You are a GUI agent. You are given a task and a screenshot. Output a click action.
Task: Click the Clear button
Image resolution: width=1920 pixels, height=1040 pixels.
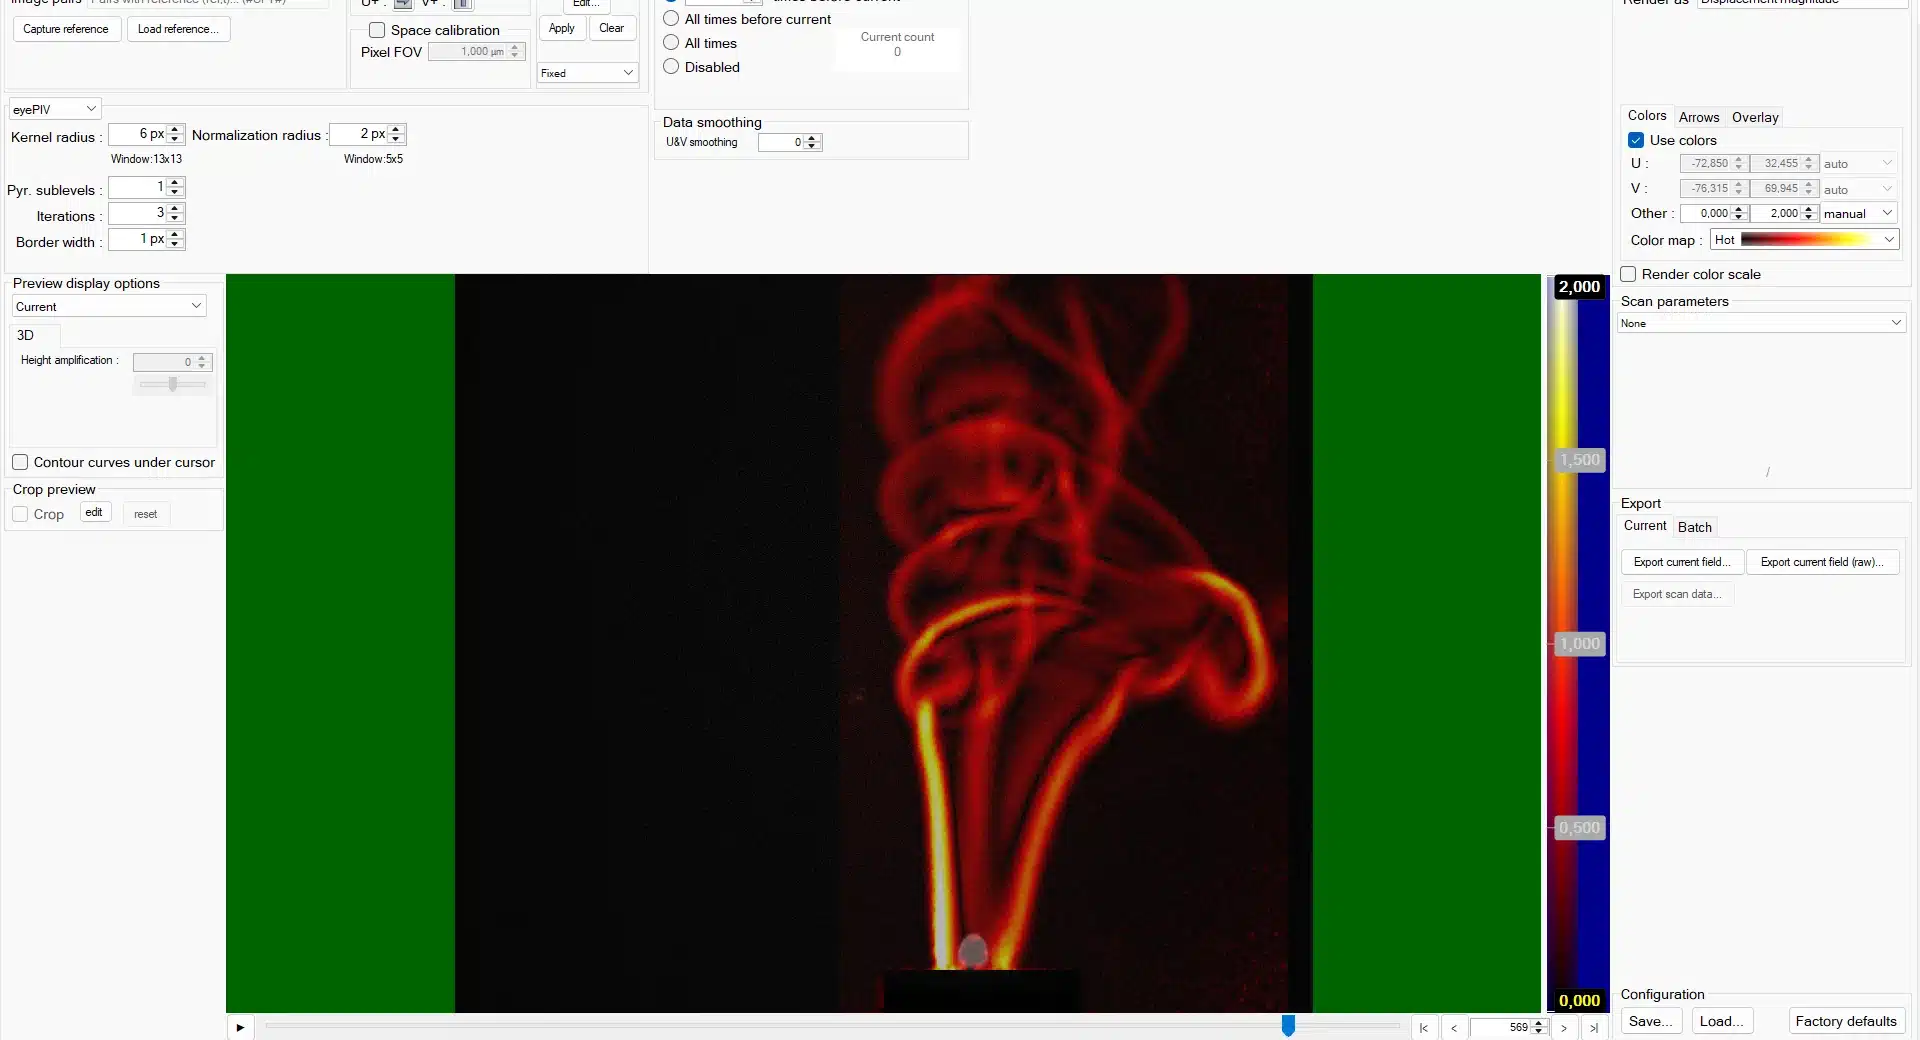pyautogui.click(x=612, y=28)
